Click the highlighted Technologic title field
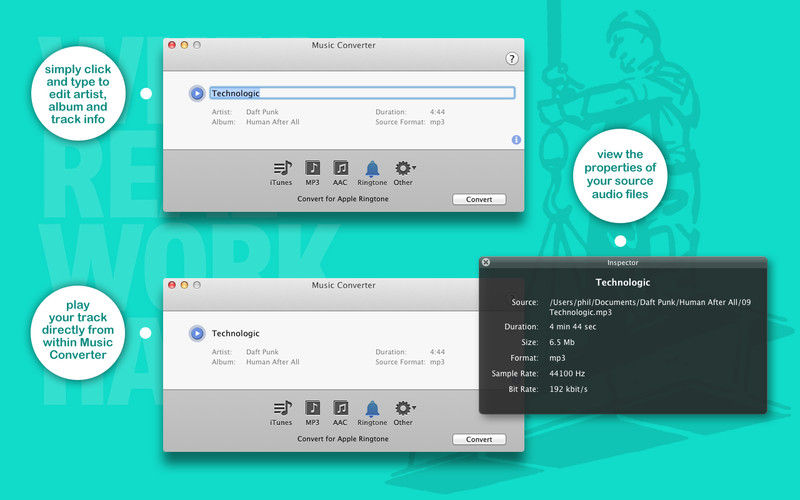This screenshot has width=800, height=500. pos(360,93)
